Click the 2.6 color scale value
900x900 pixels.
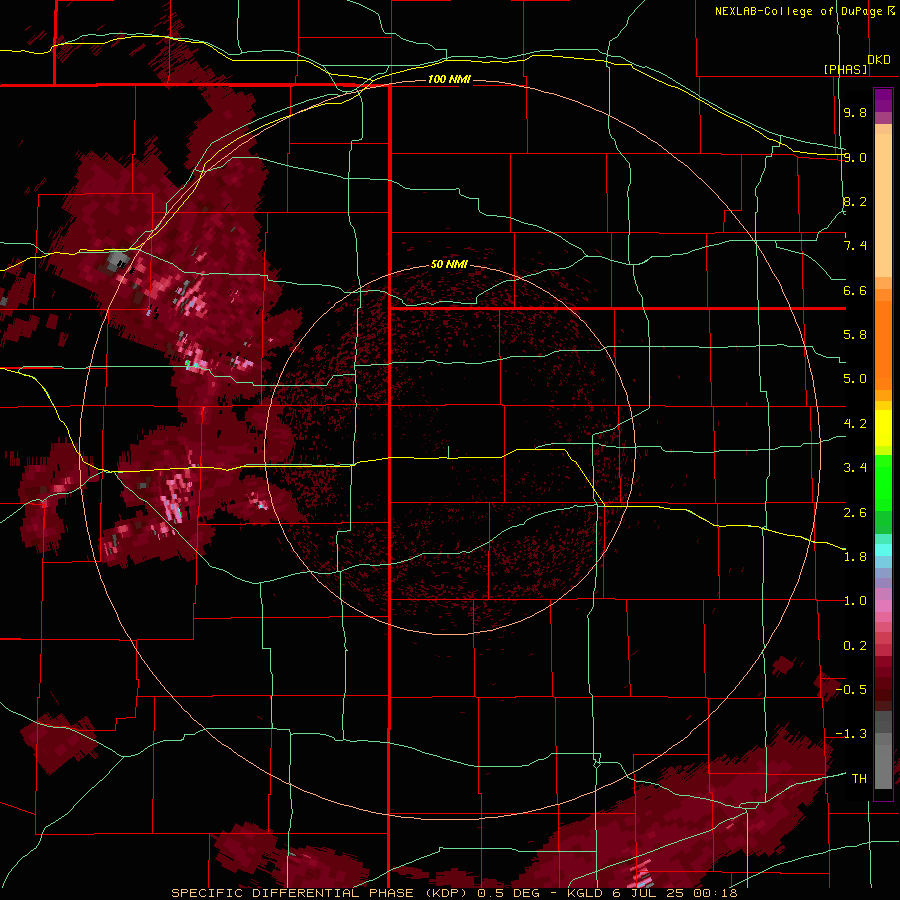coord(855,512)
